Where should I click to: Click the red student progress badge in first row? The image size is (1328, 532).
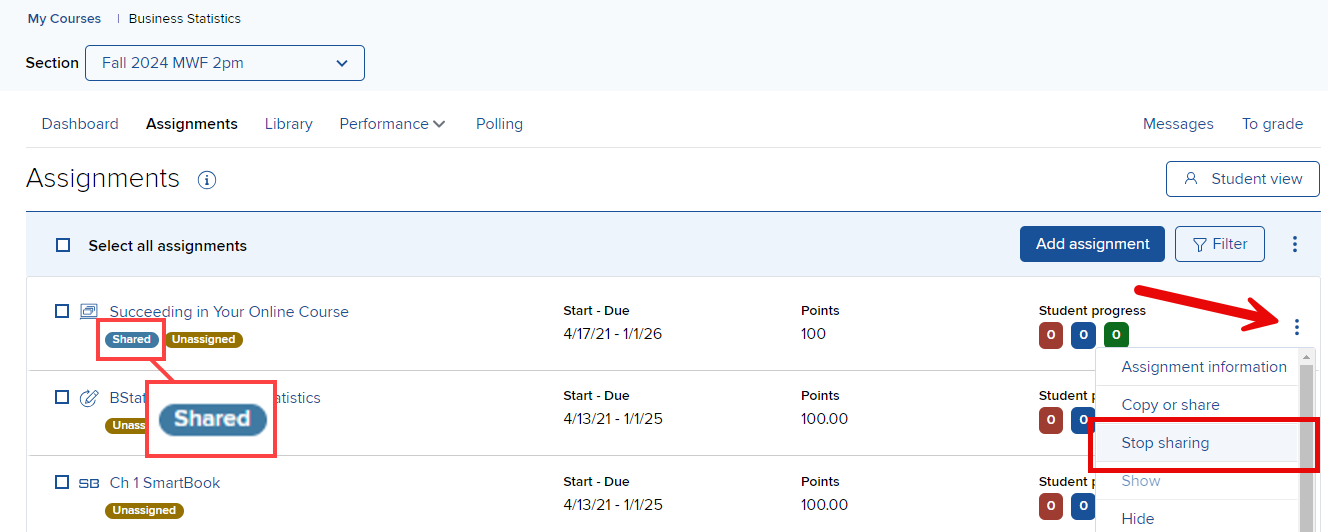(1051, 335)
